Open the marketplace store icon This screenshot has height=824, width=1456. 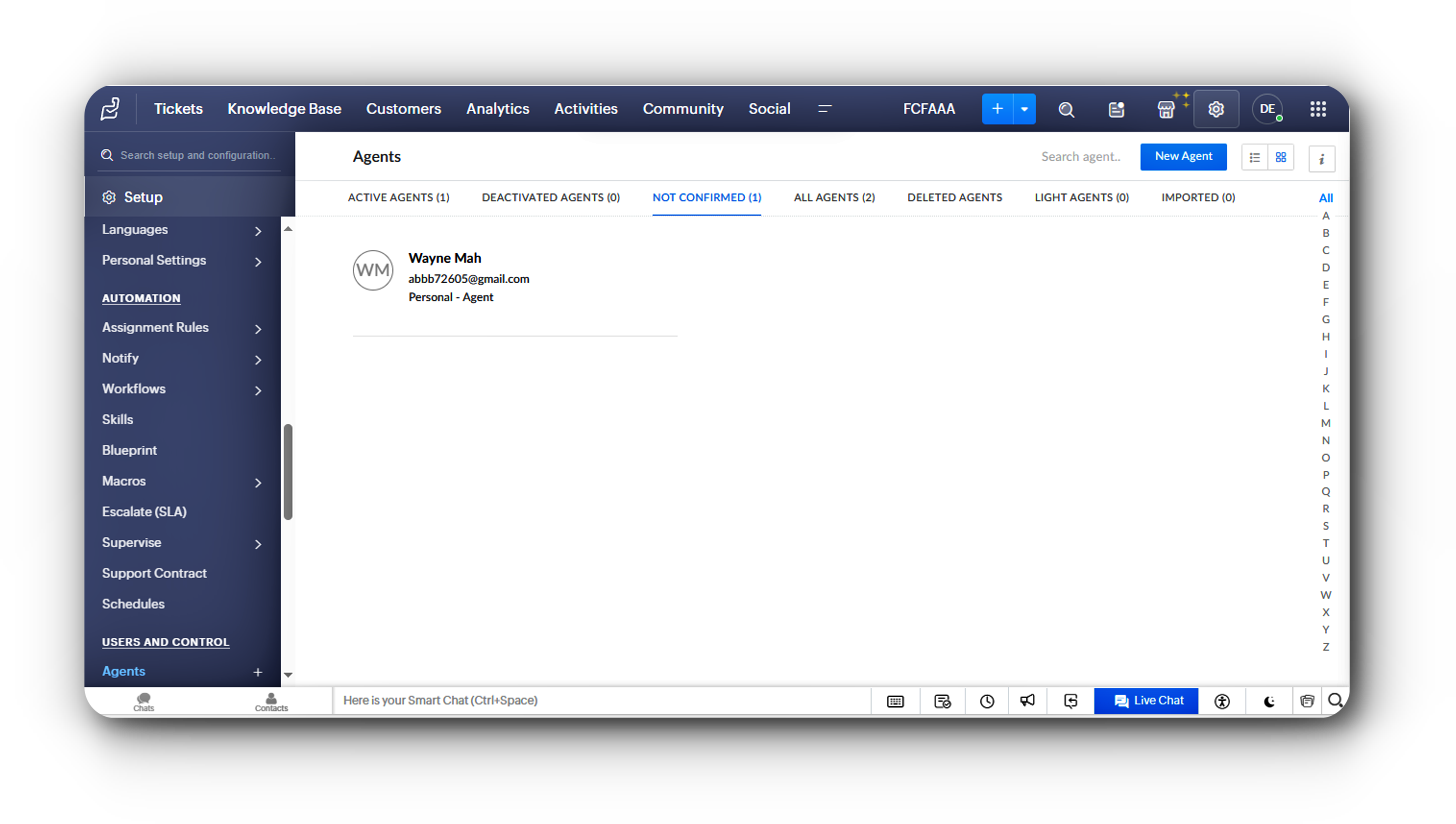click(1166, 110)
